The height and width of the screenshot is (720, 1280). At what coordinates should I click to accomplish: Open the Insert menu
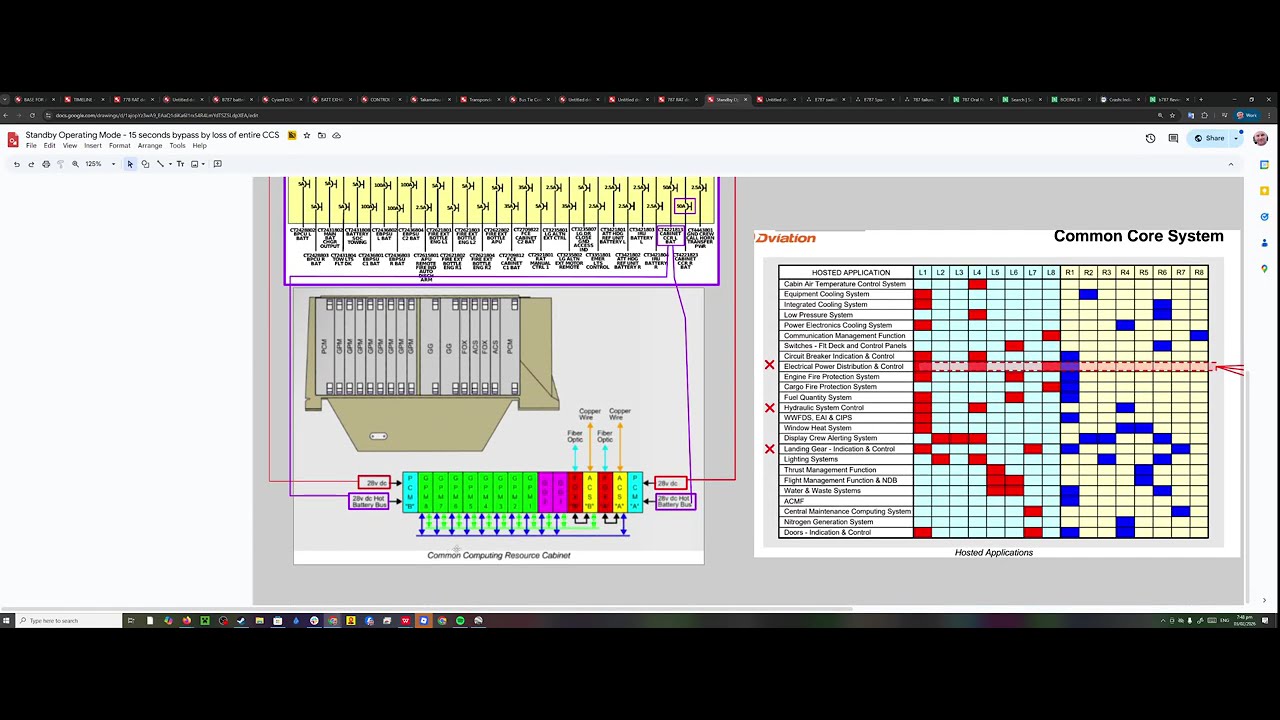click(93, 146)
